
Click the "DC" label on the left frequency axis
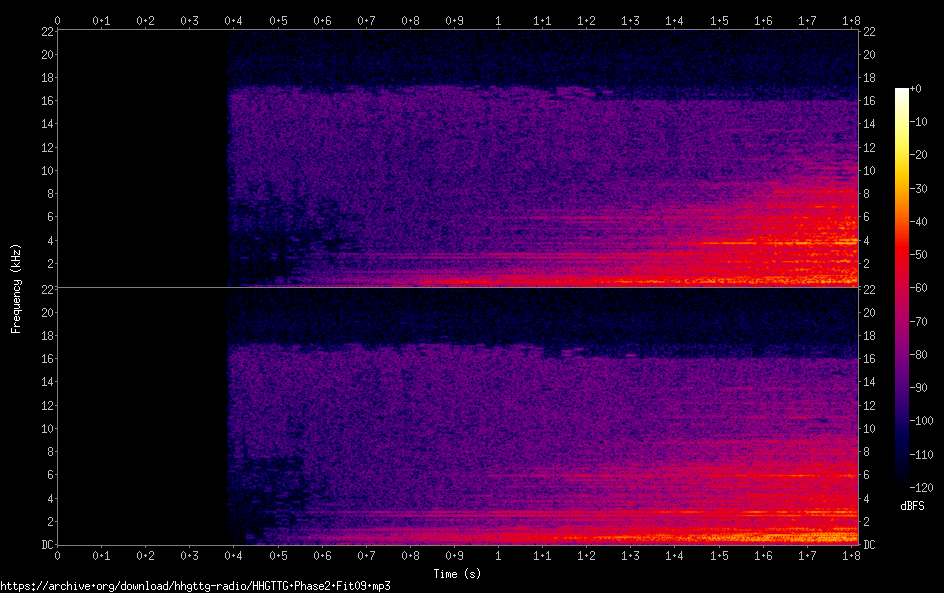click(x=46, y=545)
